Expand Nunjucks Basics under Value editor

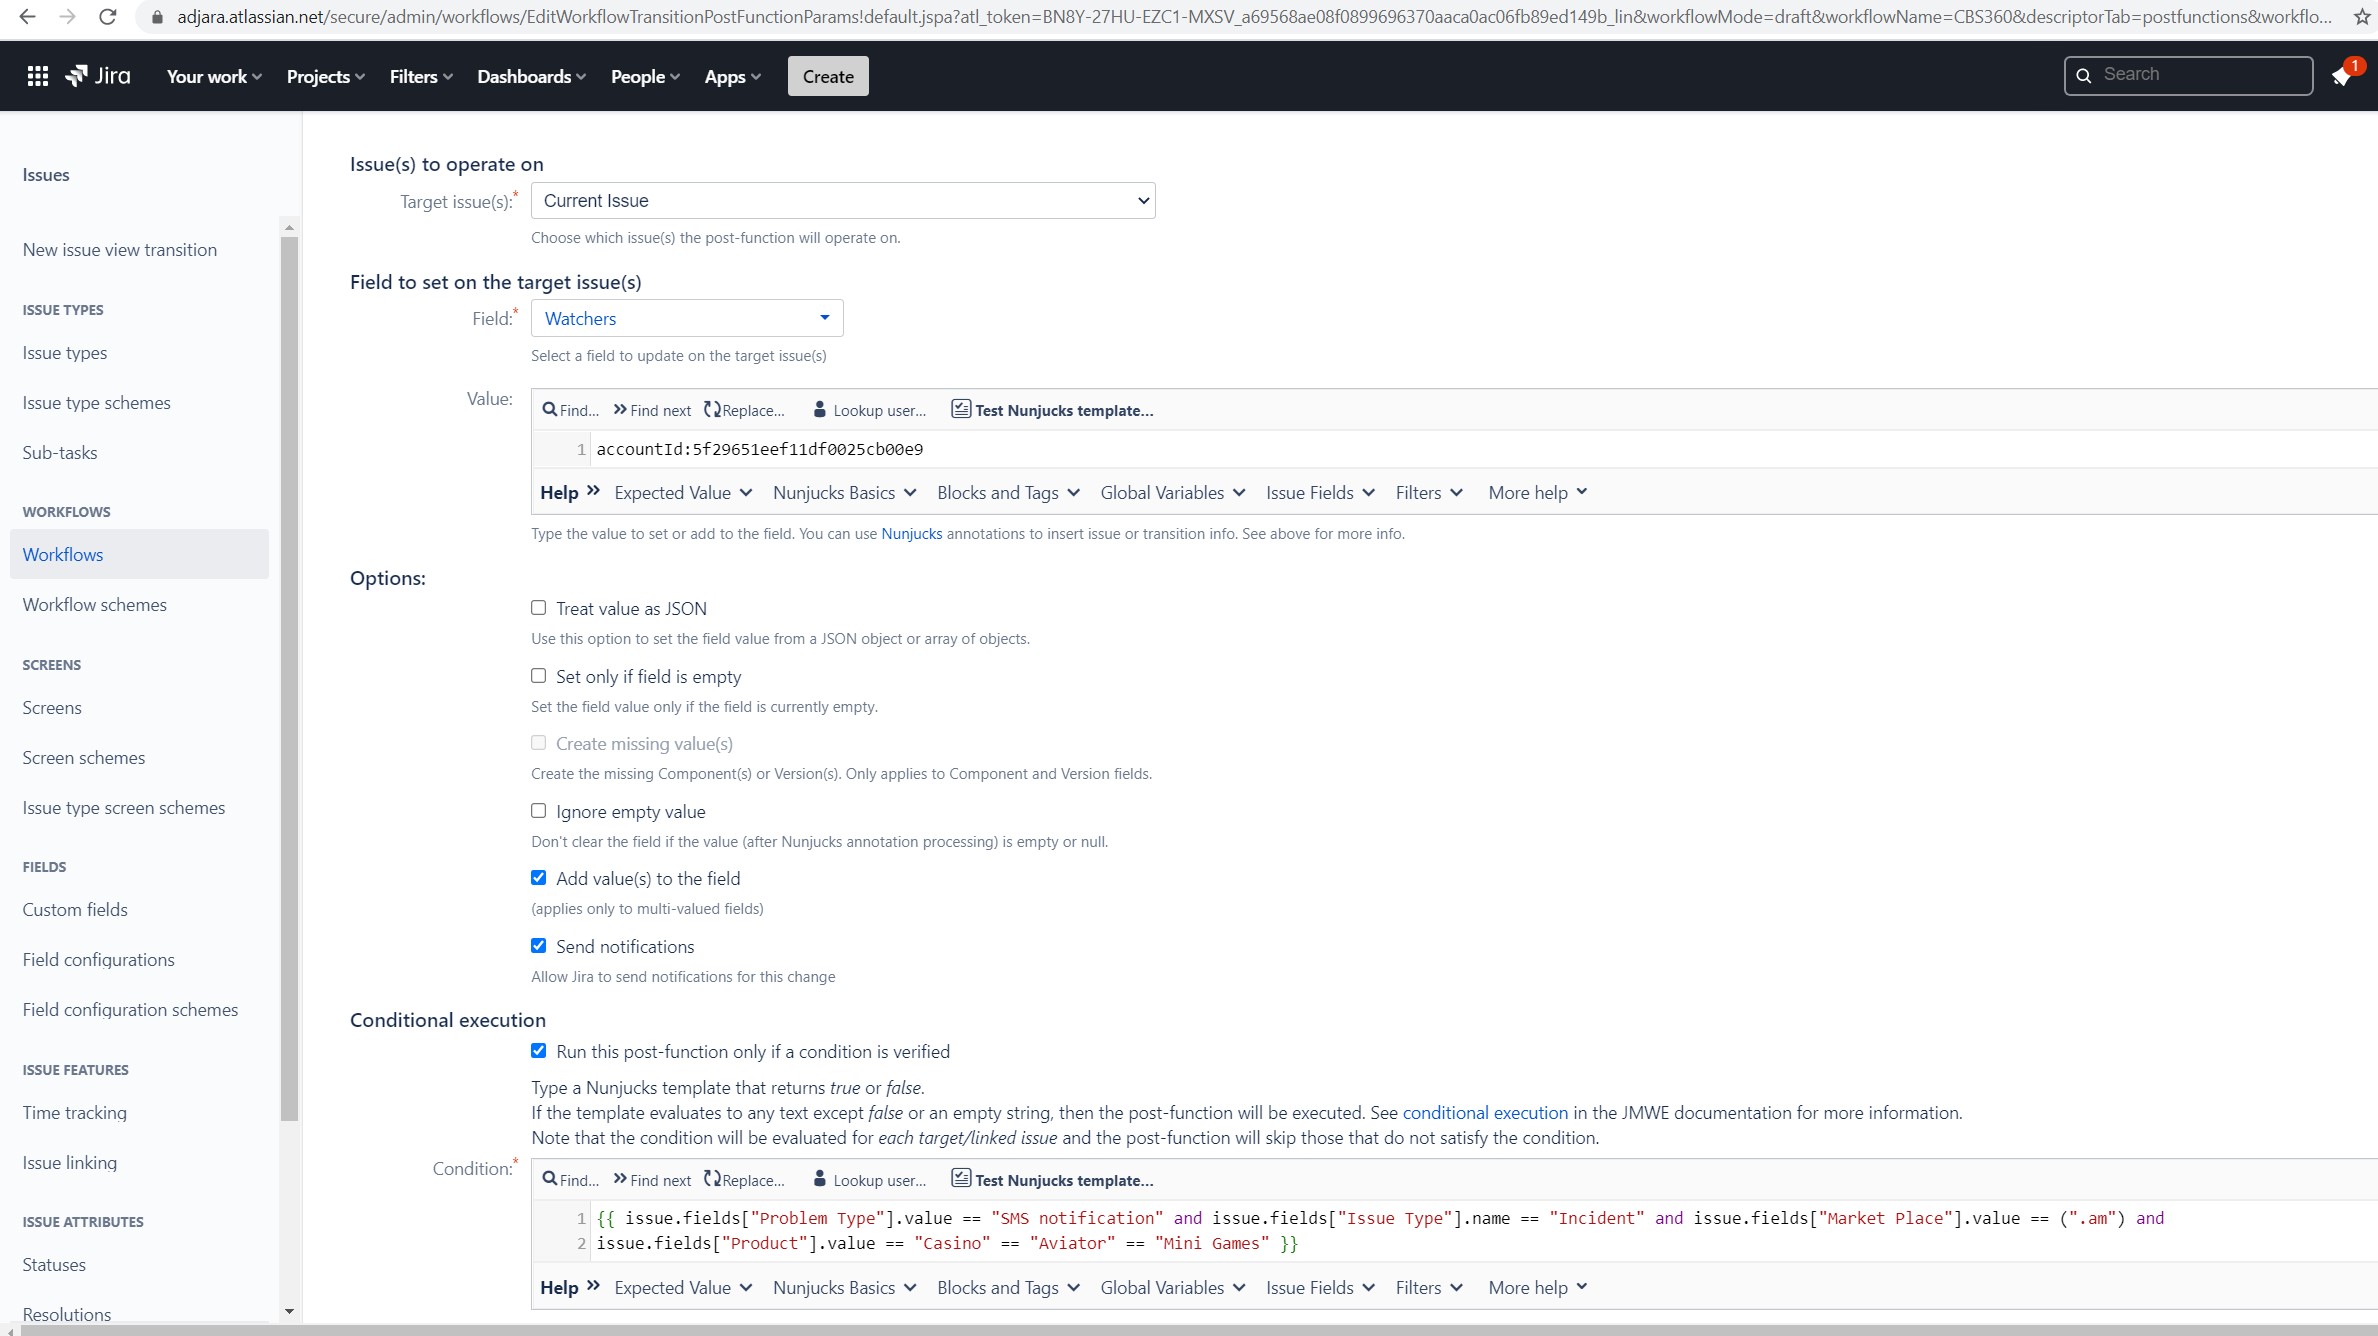point(845,493)
